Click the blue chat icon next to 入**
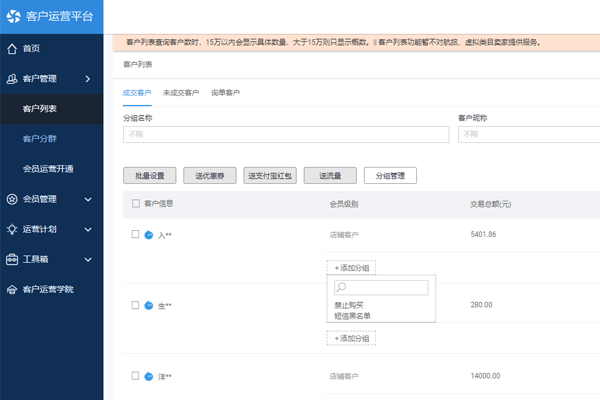The image size is (600, 400). coord(149,235)
